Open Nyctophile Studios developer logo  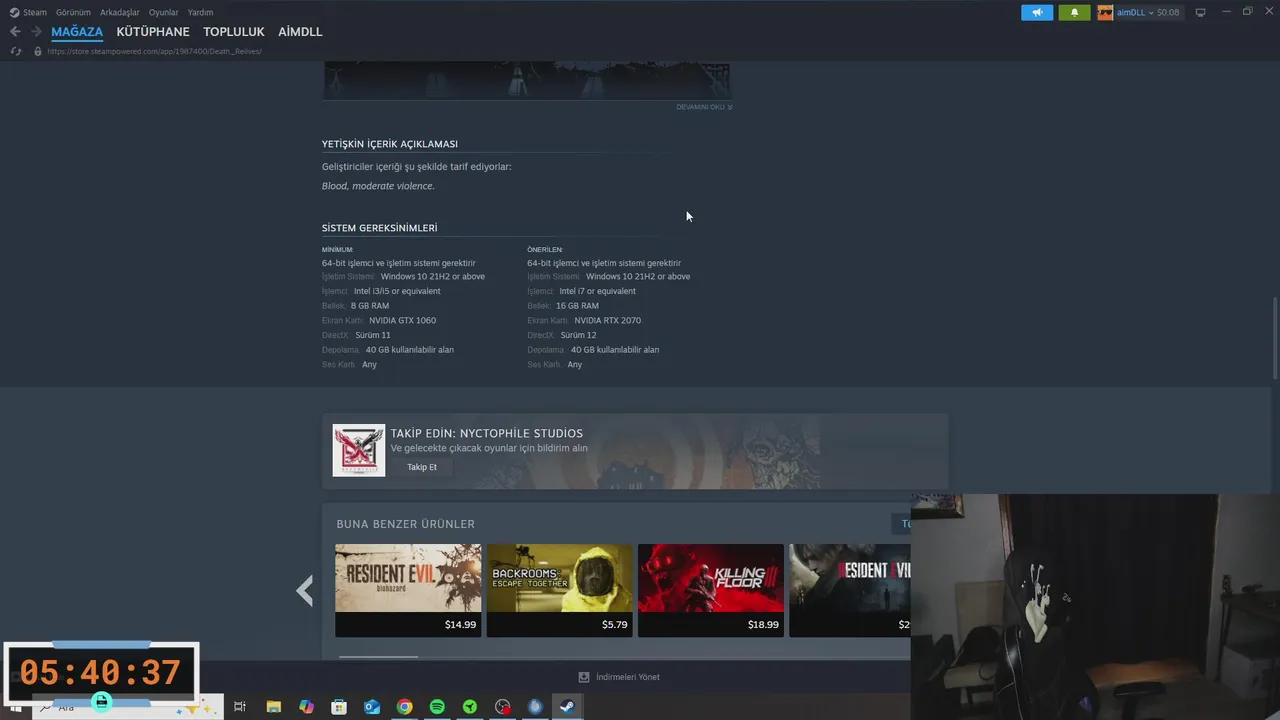coord(359,450)
